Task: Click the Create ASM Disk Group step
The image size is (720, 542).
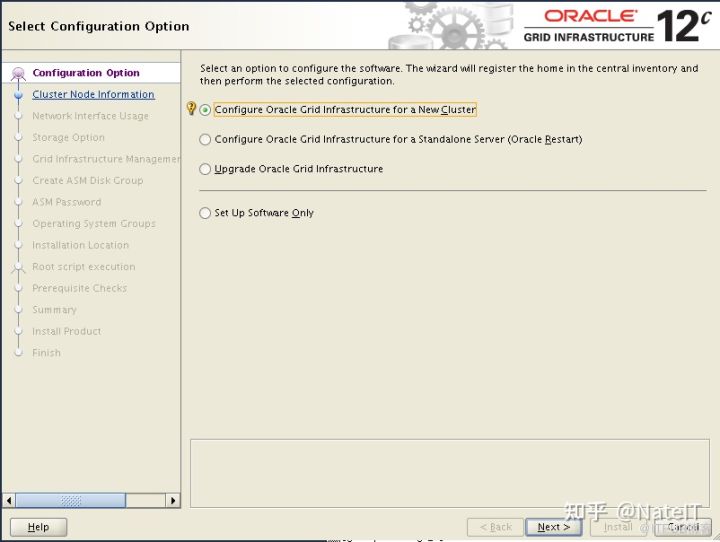Action: pos(88,181)
